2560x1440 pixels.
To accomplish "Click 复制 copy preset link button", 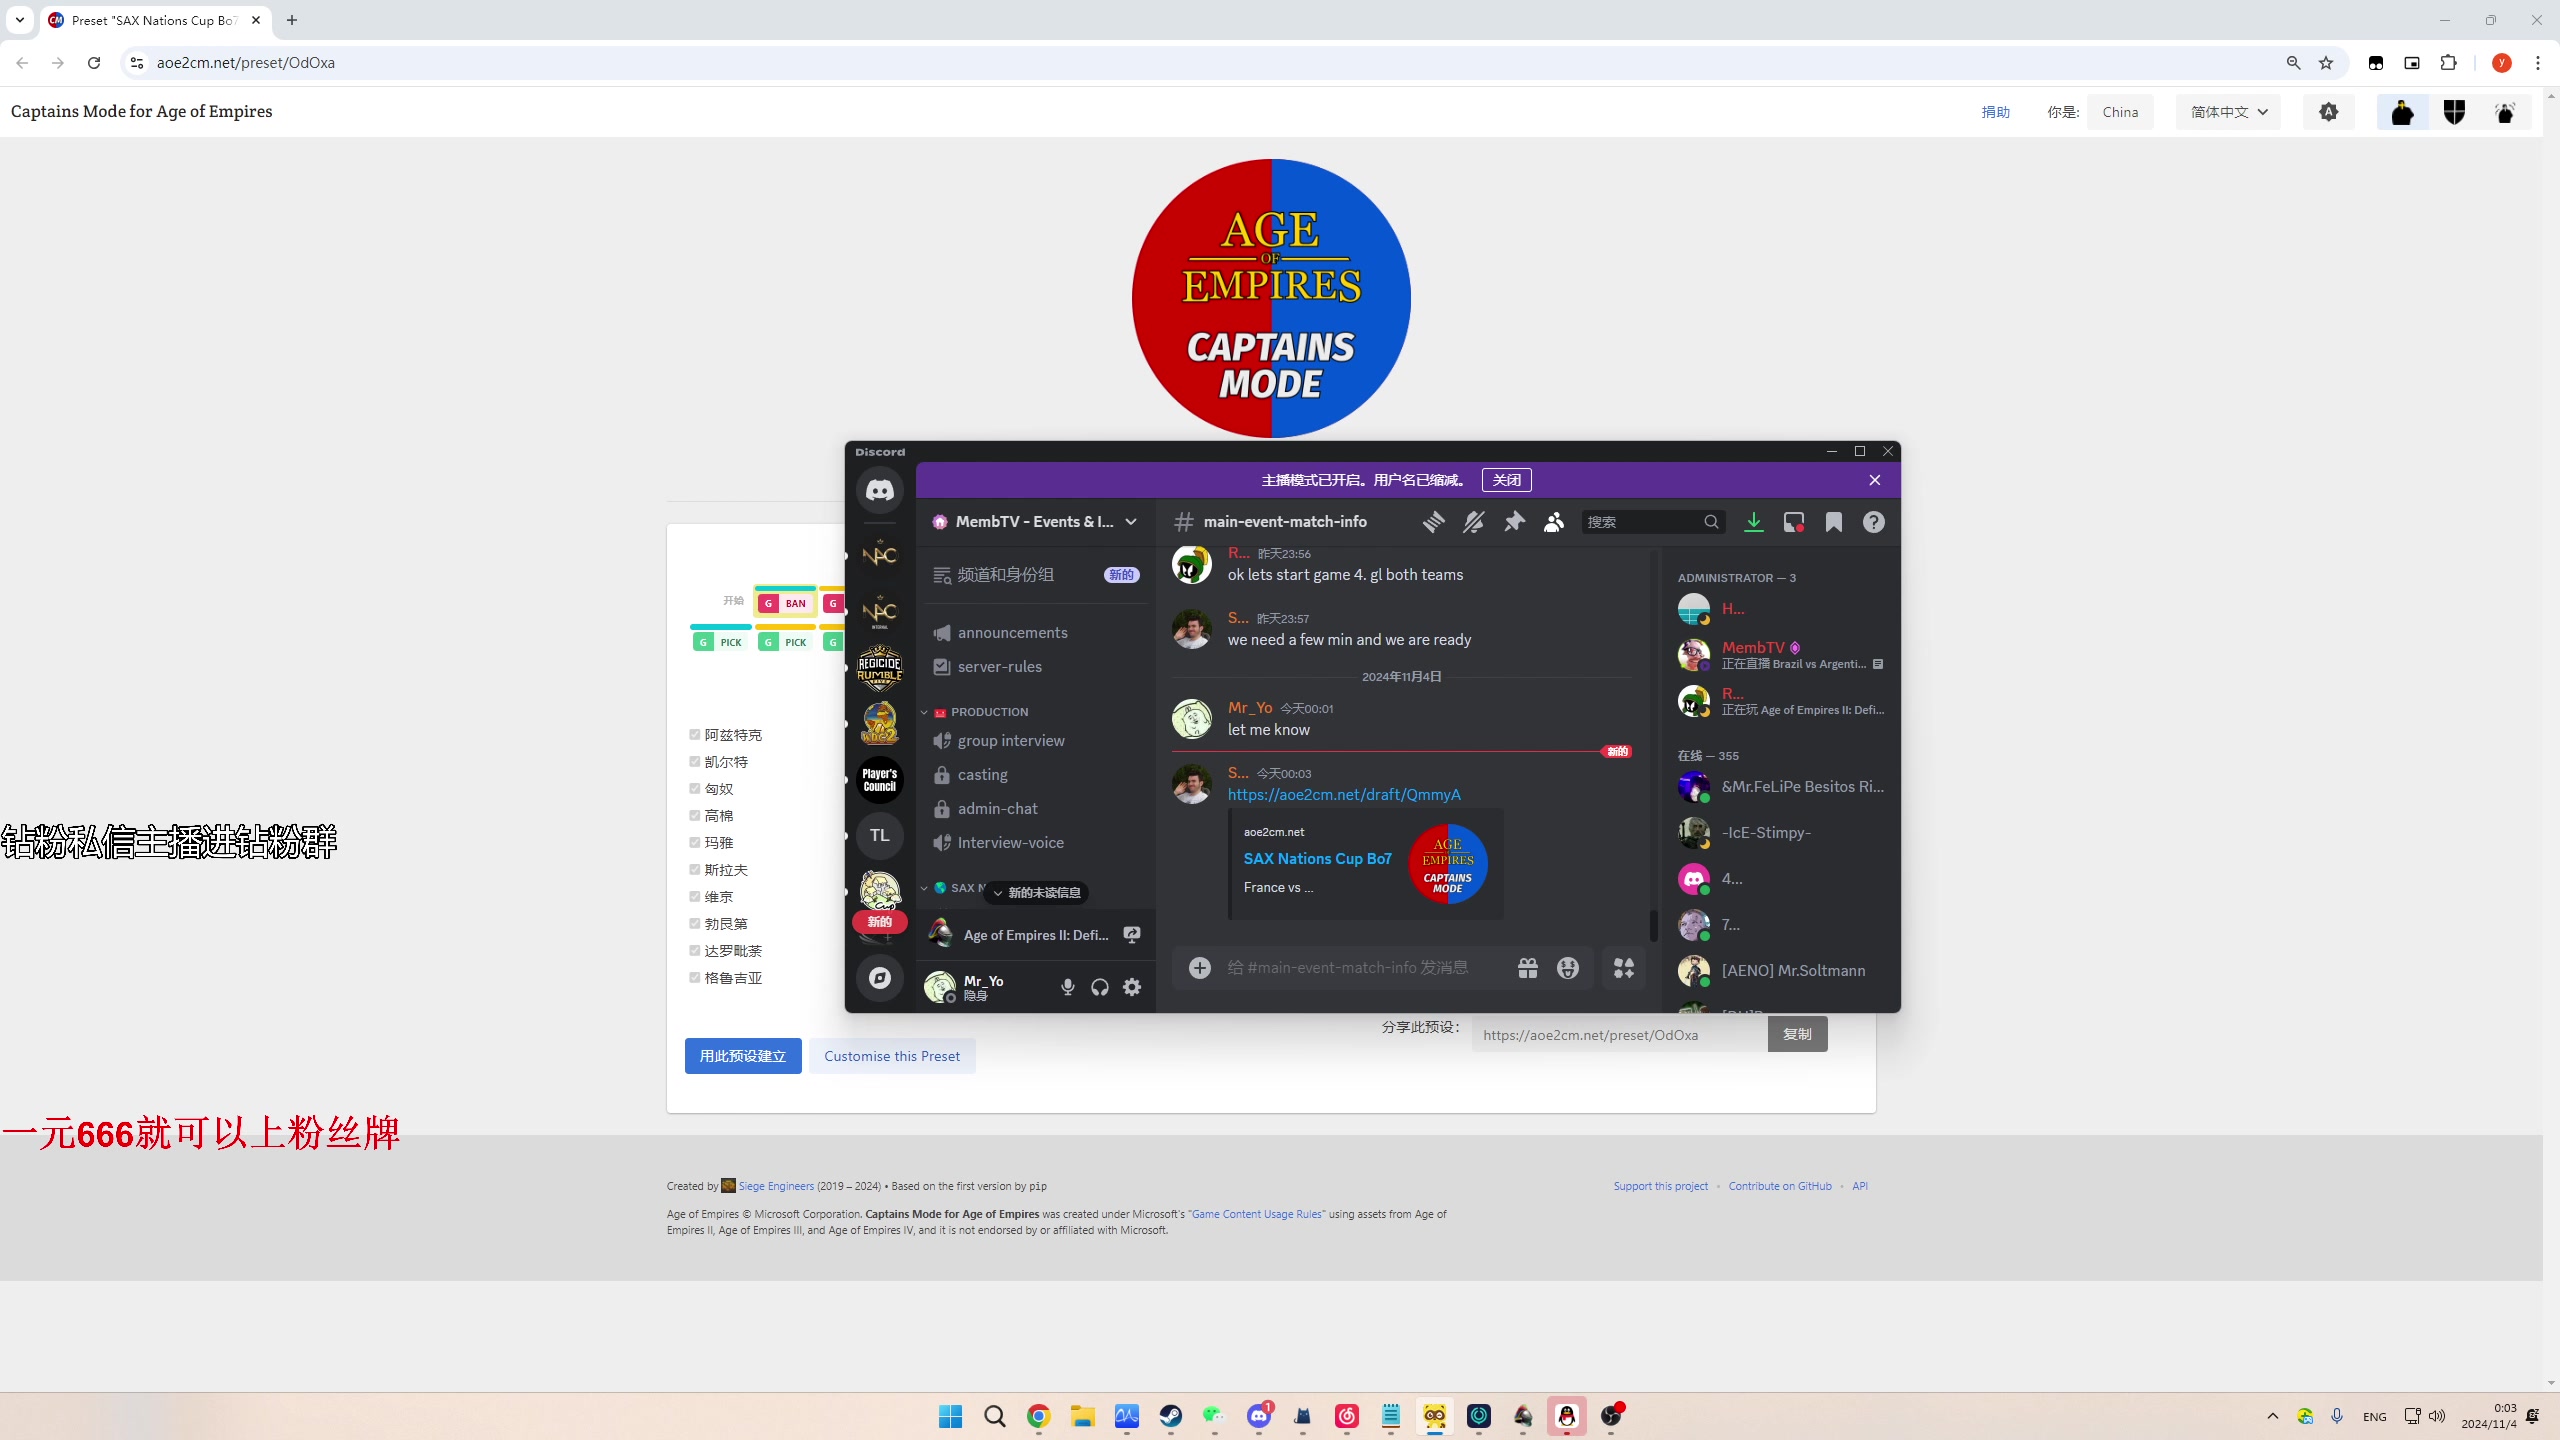I will [x=1797, y=1034].
